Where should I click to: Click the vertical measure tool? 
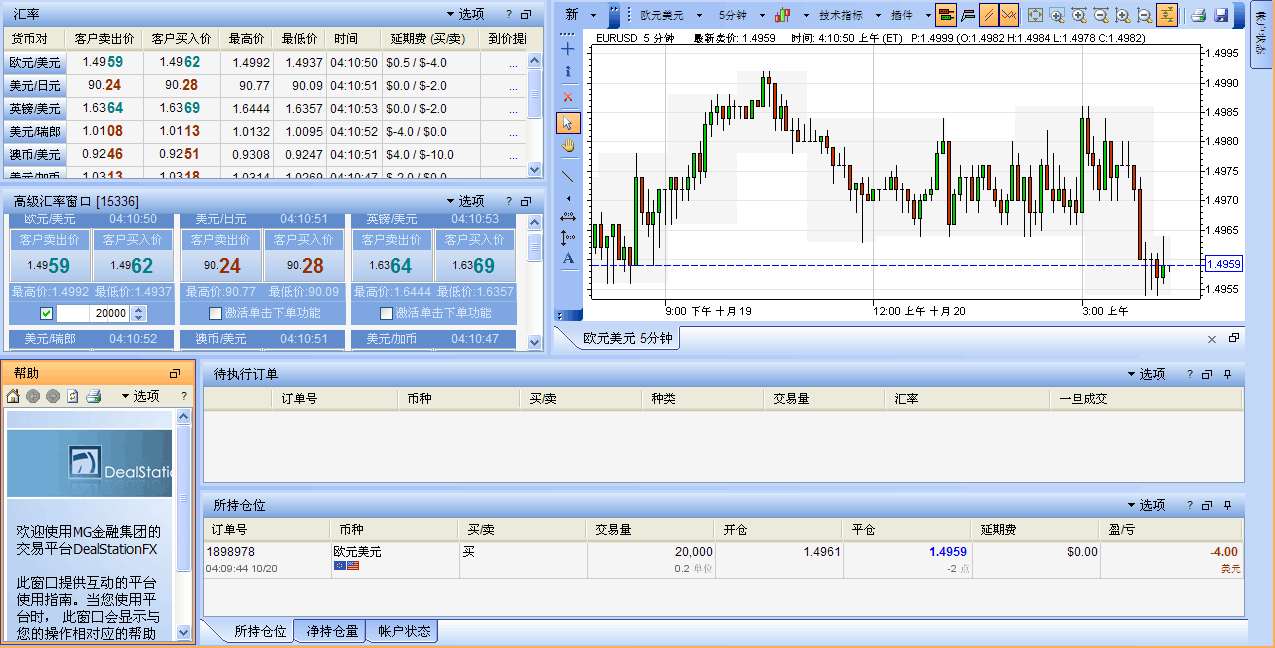[x=568, y=237]
